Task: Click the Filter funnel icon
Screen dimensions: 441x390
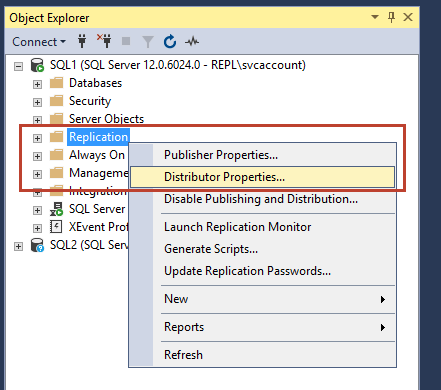Action: pos(148,42)
